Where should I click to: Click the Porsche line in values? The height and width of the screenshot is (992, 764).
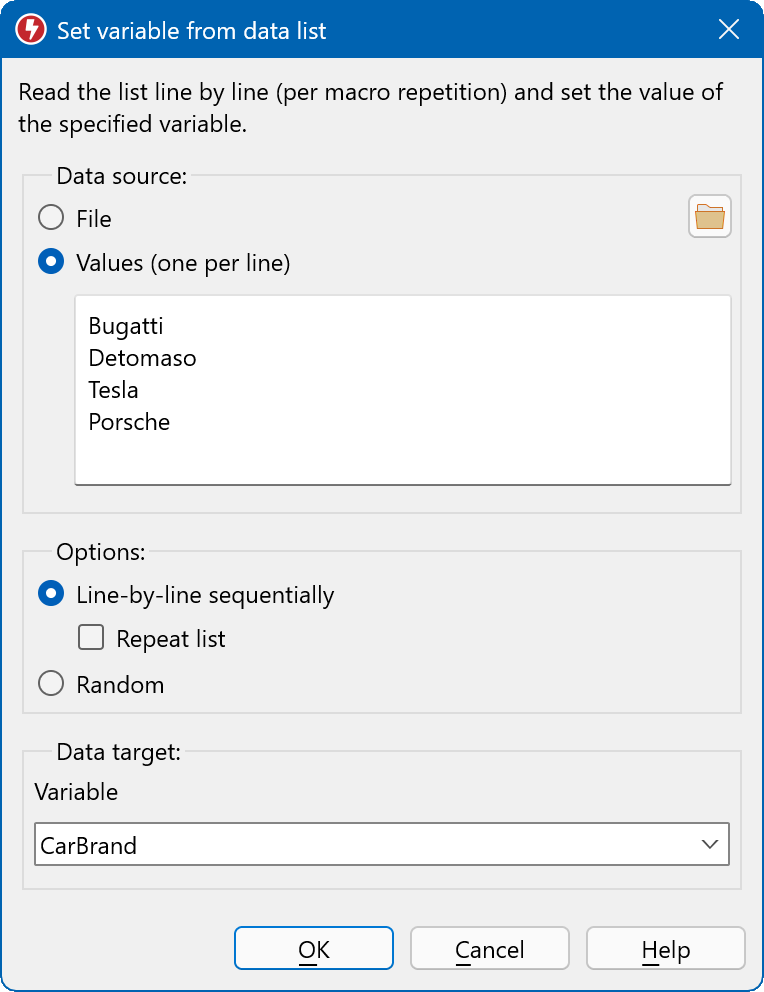pyautogui.click(x=129, y=422)
